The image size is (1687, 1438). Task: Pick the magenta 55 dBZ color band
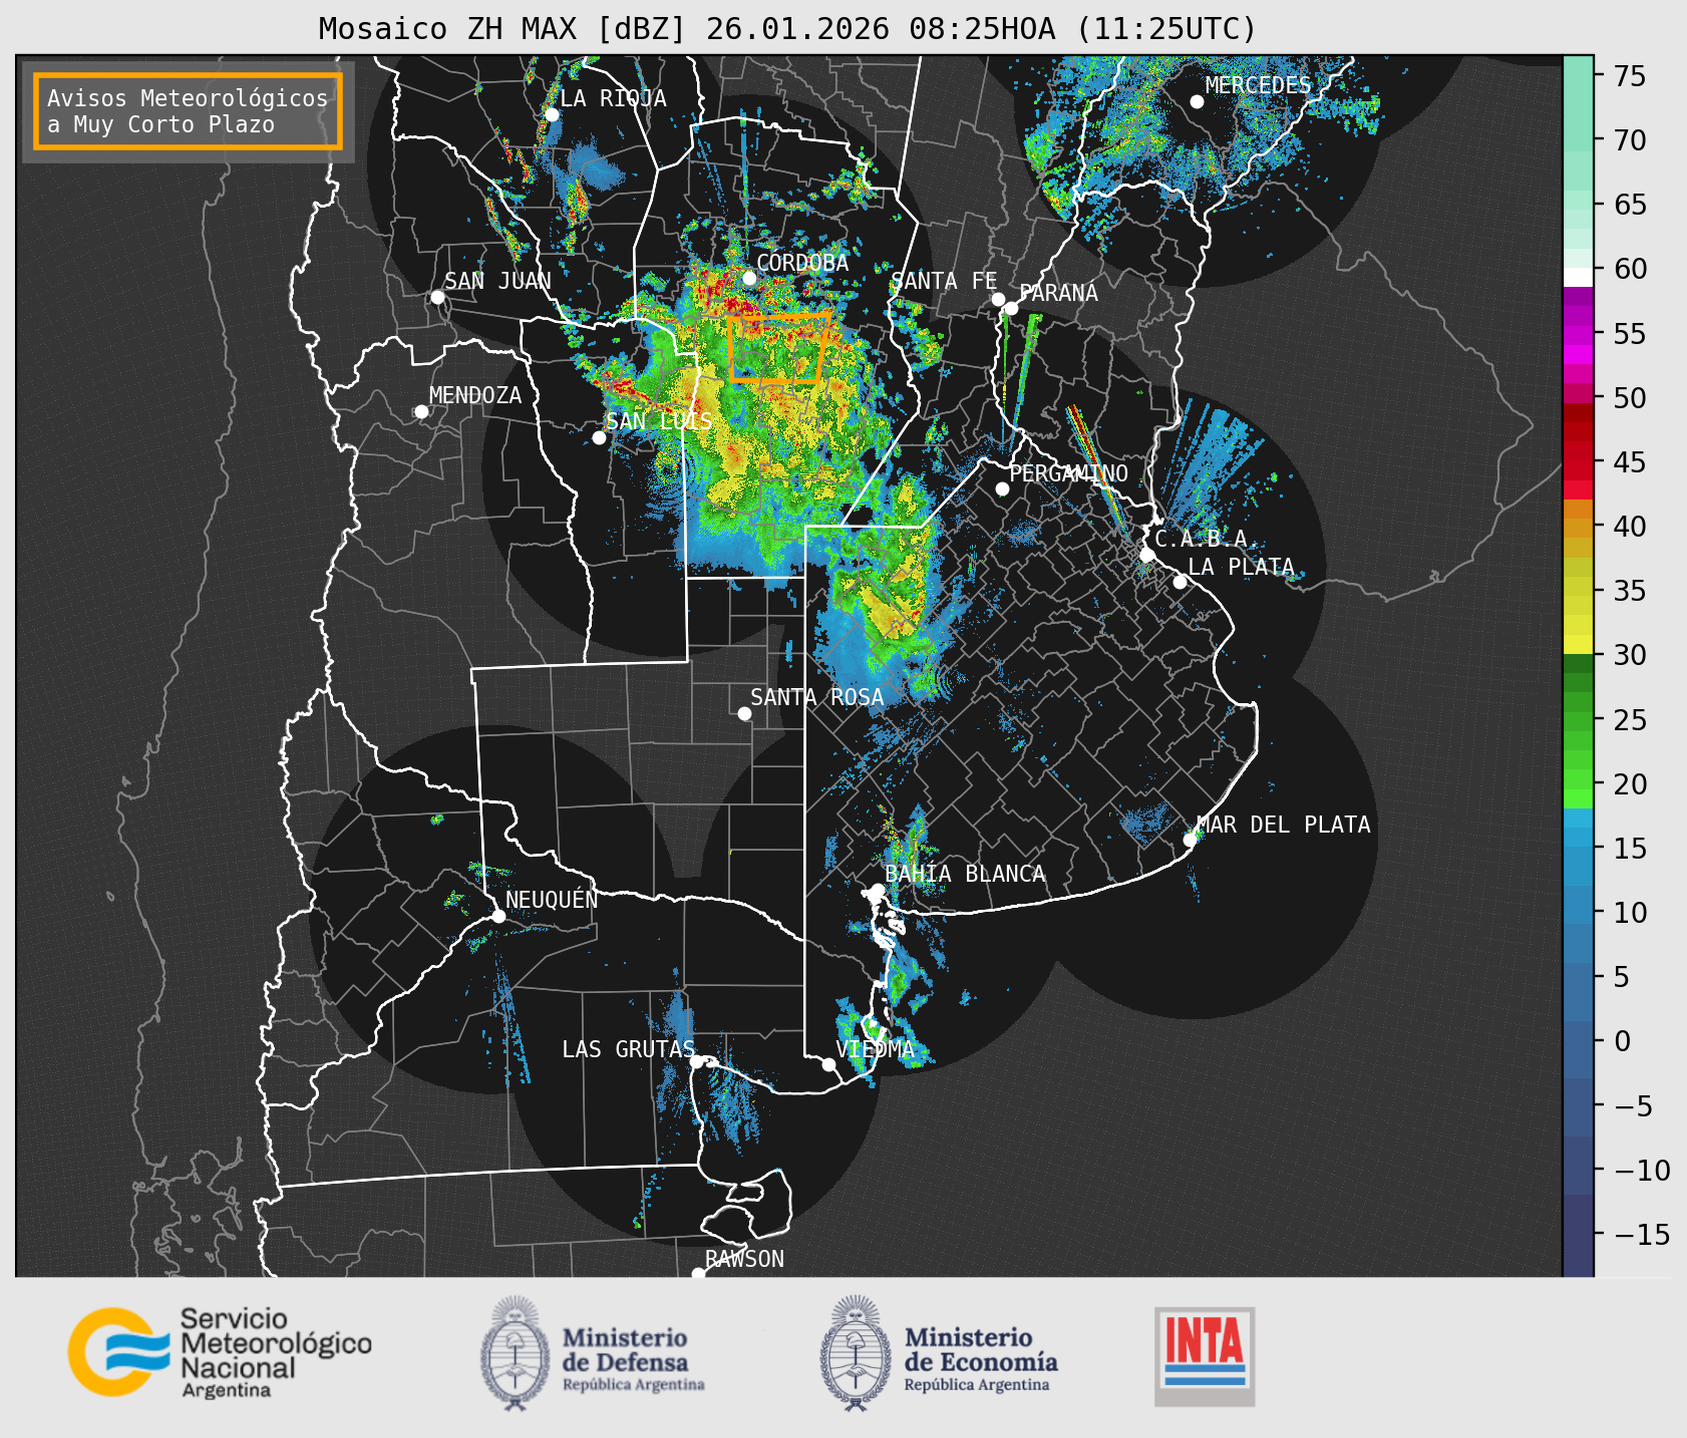pyautogui.click(x=1577, y=334)
